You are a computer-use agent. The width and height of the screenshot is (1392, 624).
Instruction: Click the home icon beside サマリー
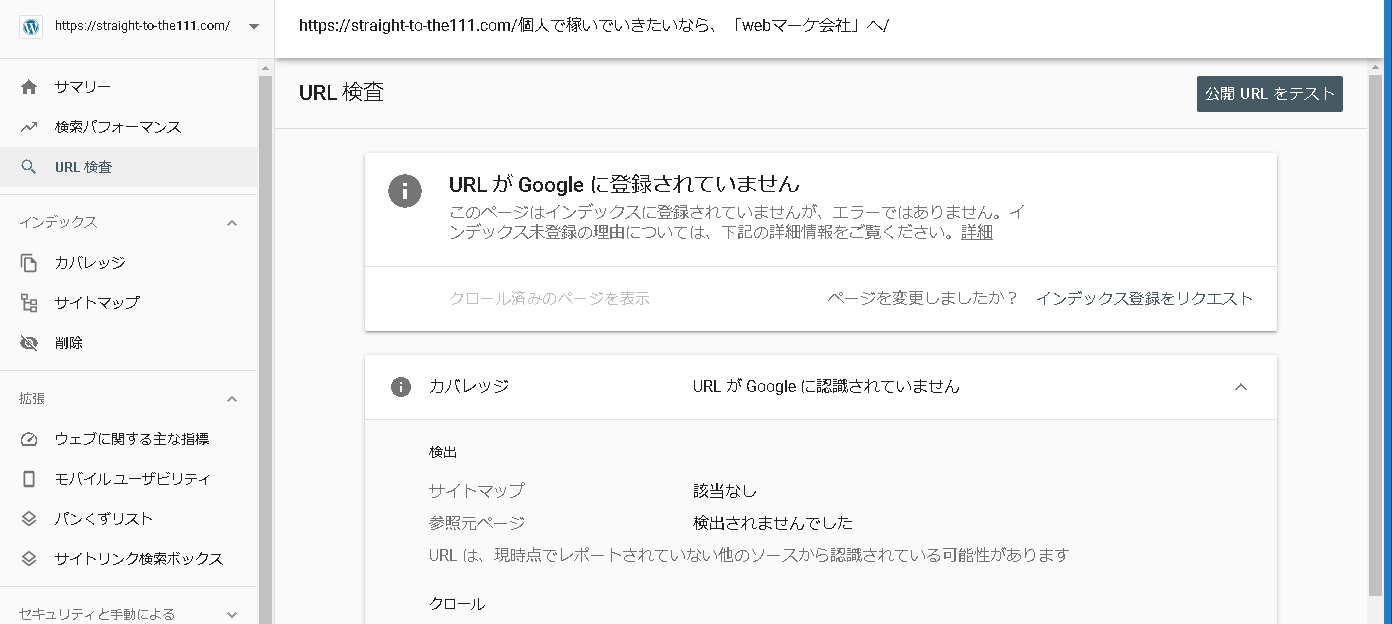click(29, 87)
